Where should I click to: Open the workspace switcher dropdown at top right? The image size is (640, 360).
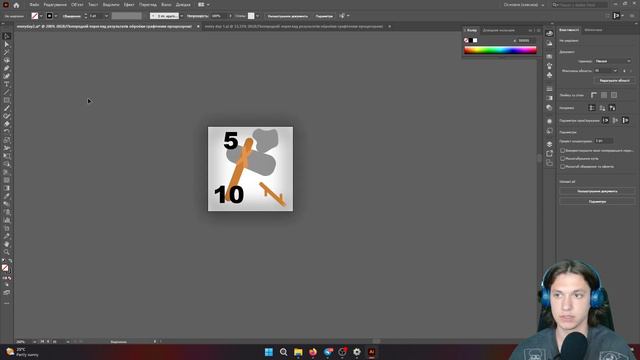[x=524, y=5]
